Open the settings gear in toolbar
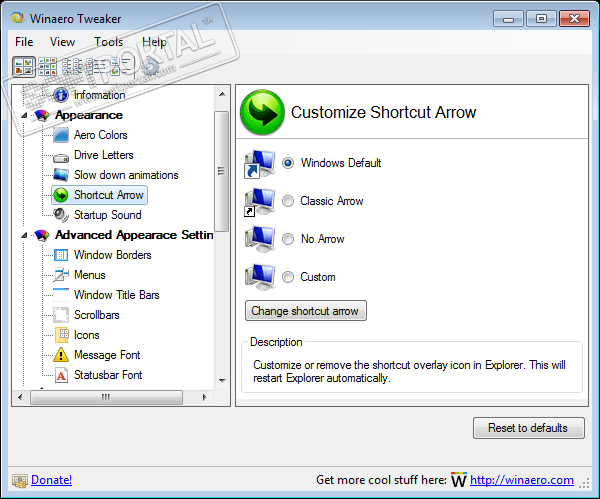This screenshot has height=499, width=600. (150, 67)
